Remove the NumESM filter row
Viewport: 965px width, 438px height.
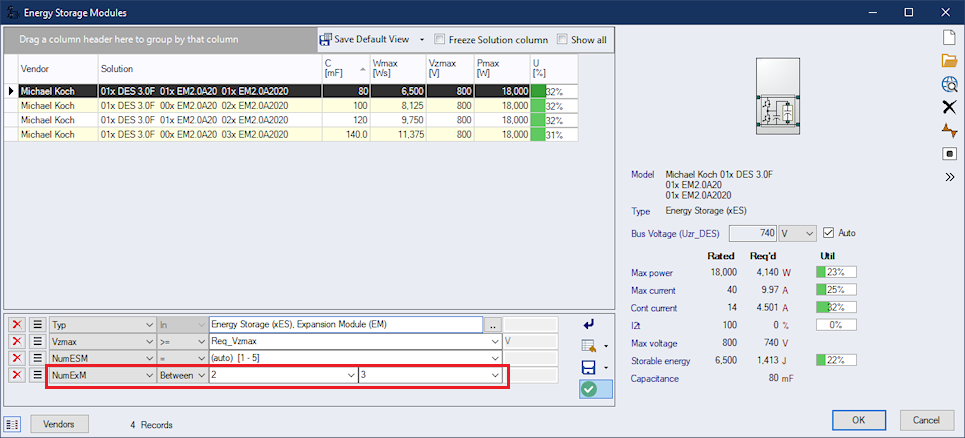(17, 358)
